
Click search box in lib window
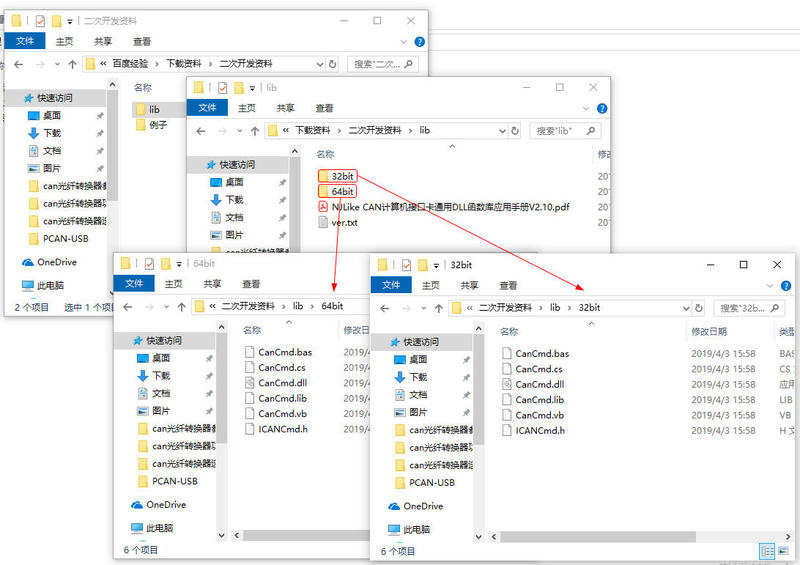pyautogui.click(x=565, y=131)
